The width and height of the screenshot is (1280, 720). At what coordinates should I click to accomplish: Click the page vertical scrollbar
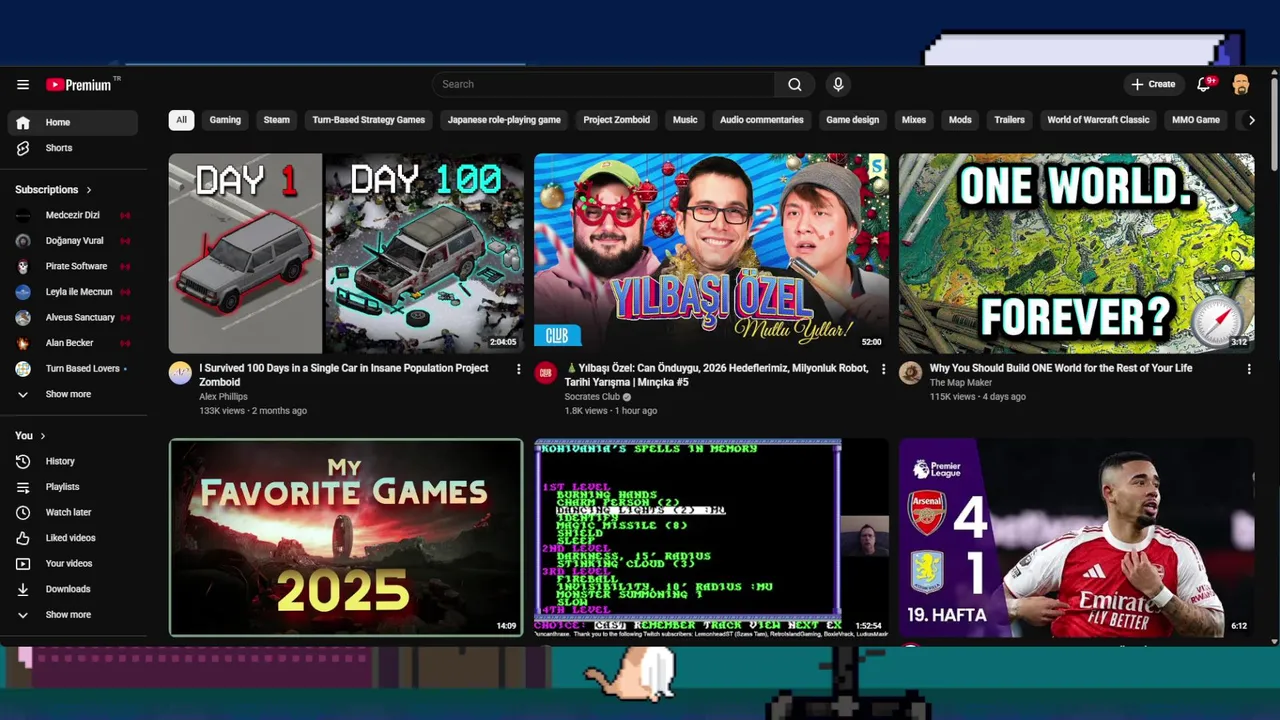pyautogui.click(x=1274, y=122)
